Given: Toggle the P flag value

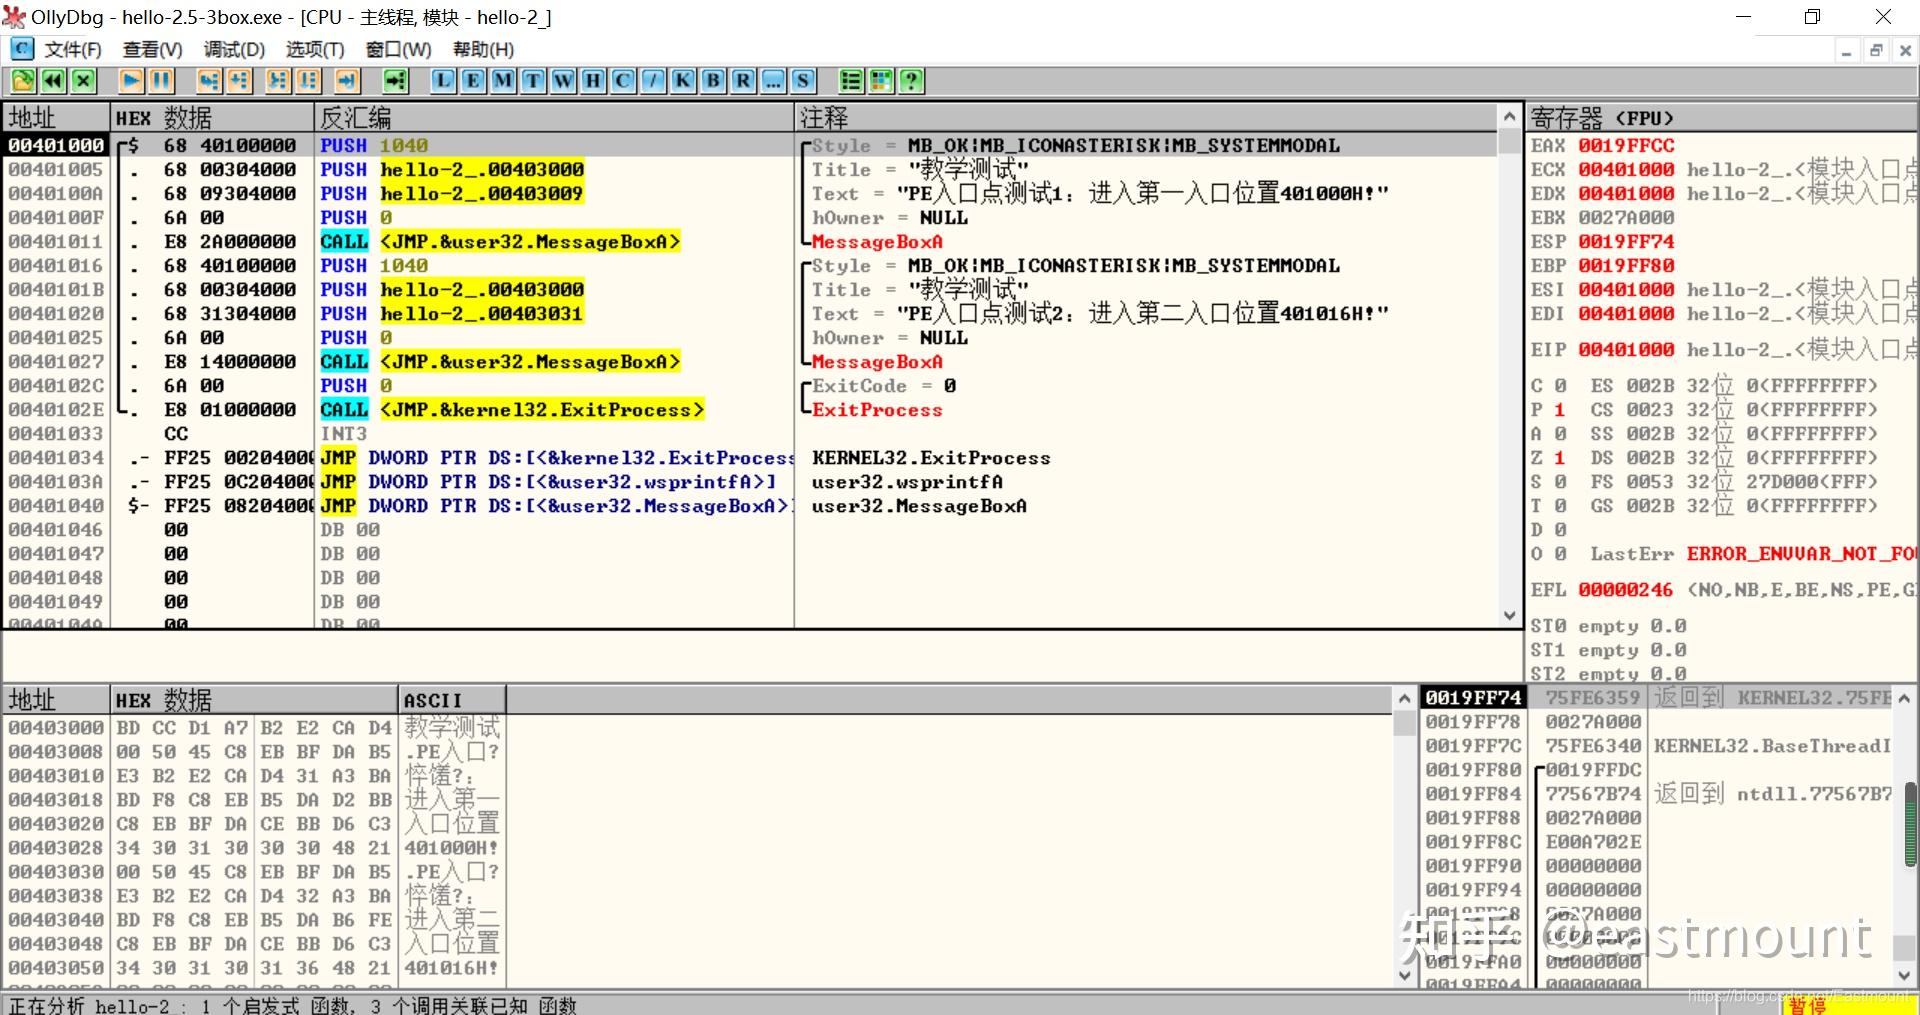Looking at the screenshot, I should 1559,410.
